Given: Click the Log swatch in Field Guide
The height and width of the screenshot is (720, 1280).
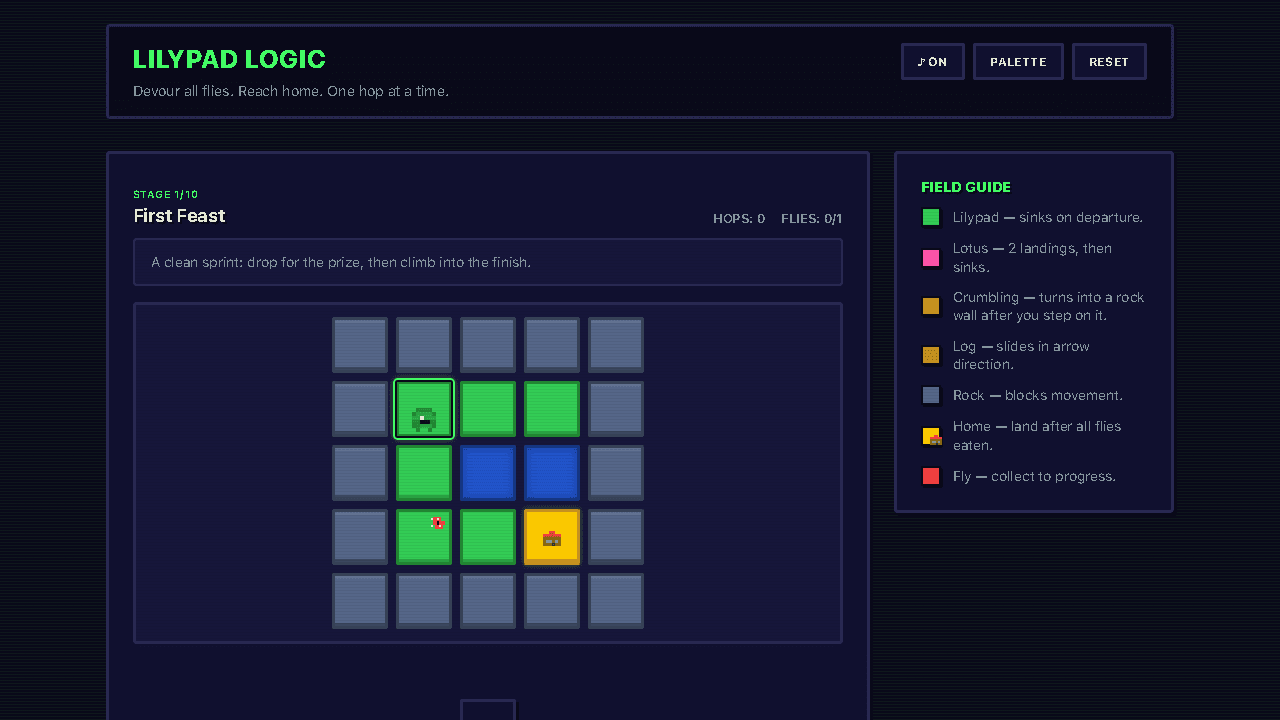Looking at the screenshot, I should coord(931,355).
